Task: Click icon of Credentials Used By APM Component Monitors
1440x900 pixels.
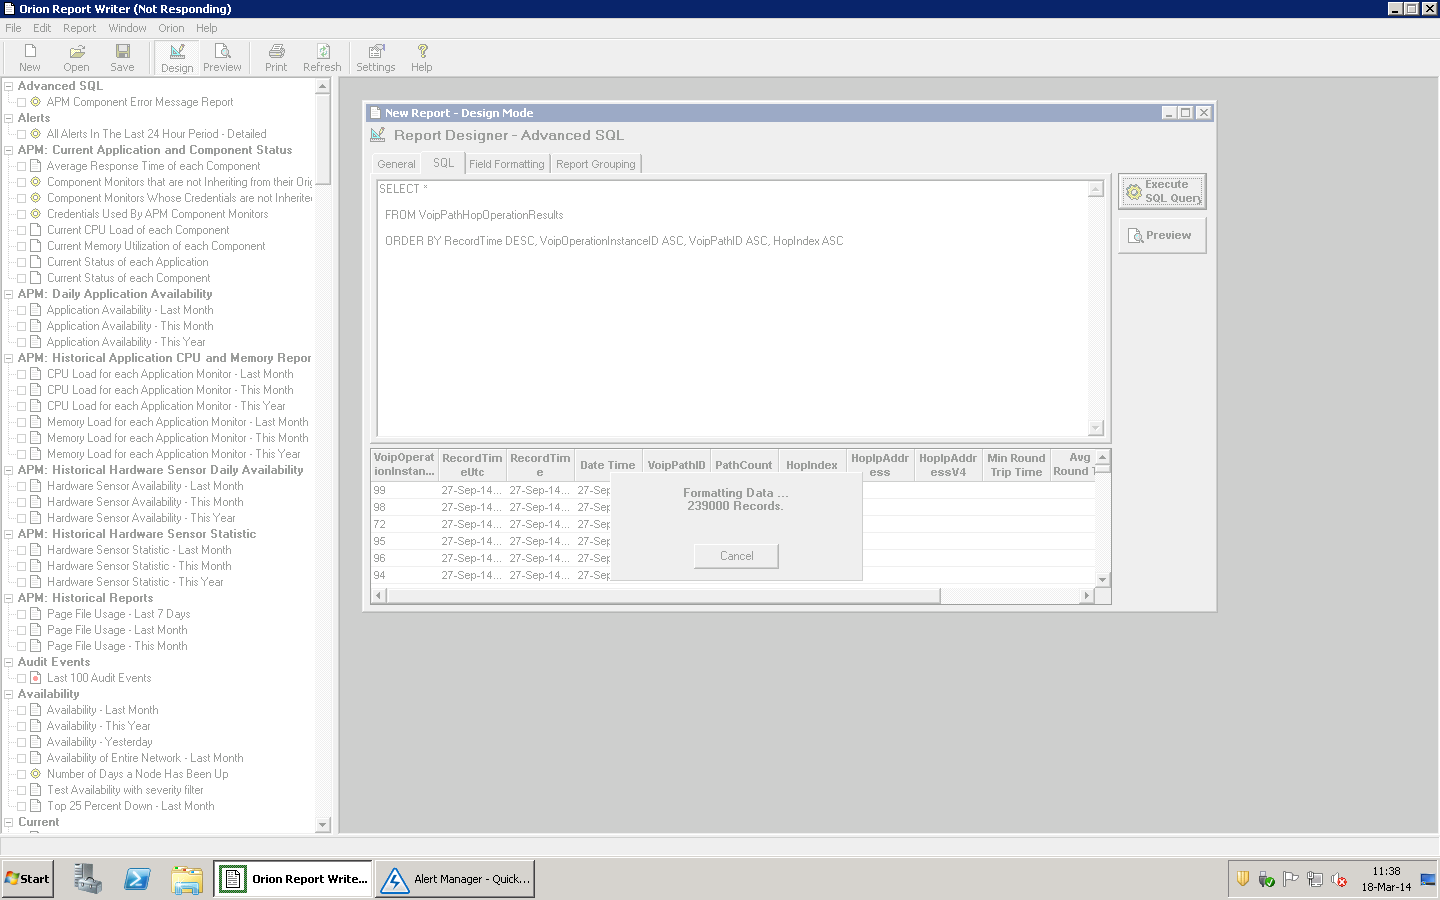Action: [36, 214]
